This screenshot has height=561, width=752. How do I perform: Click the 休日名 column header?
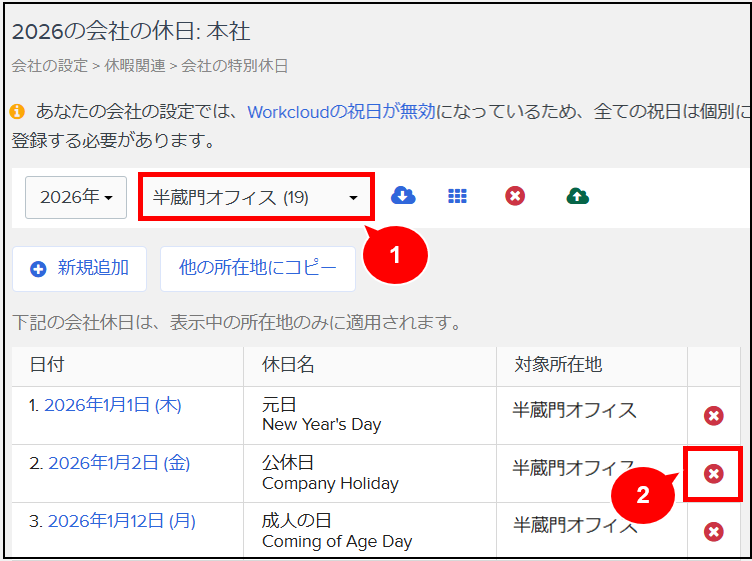tap(288, 365)
